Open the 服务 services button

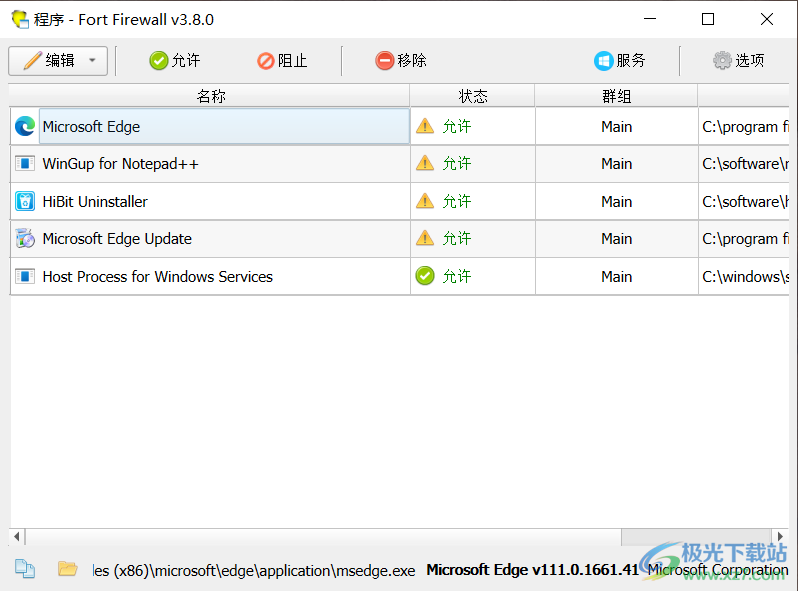pyautogui.click(x=619, y=61)
